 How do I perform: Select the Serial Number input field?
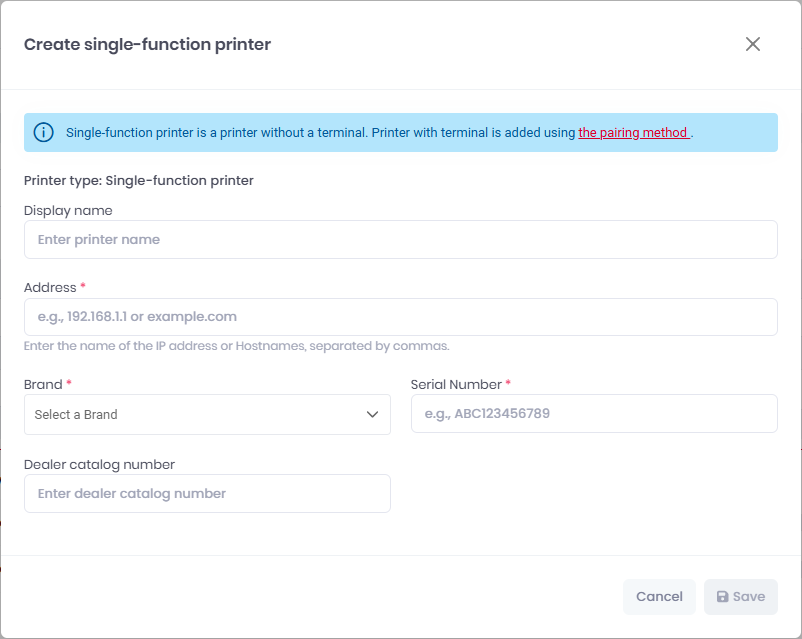click(x=594, y=413)
